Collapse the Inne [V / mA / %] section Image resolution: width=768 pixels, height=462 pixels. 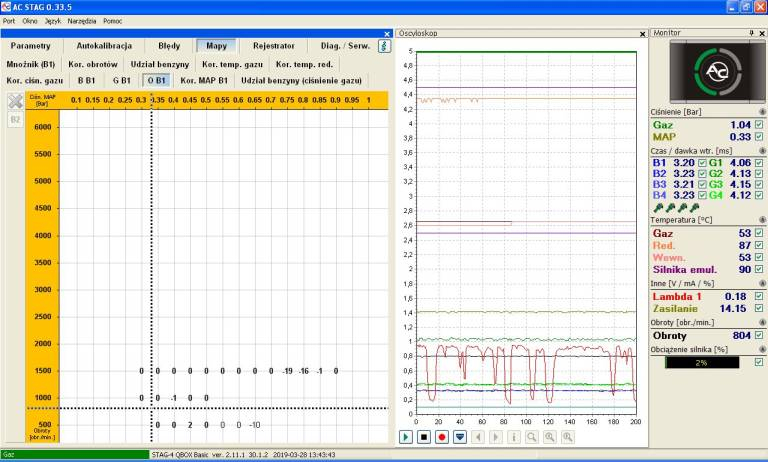click(762, 283)
